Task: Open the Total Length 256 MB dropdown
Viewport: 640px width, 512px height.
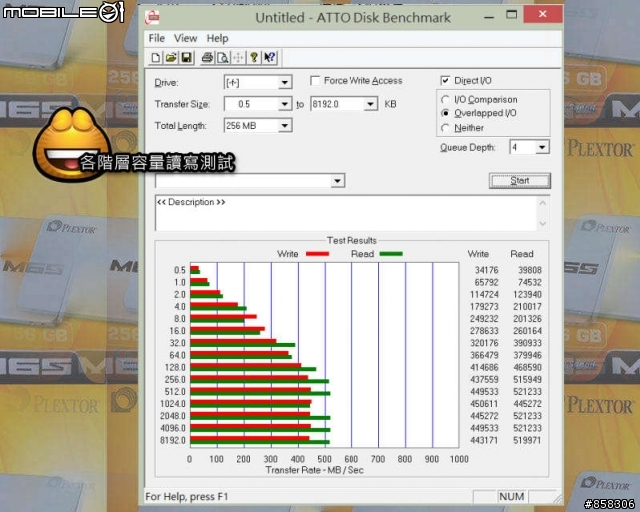Action: [285, 126]
